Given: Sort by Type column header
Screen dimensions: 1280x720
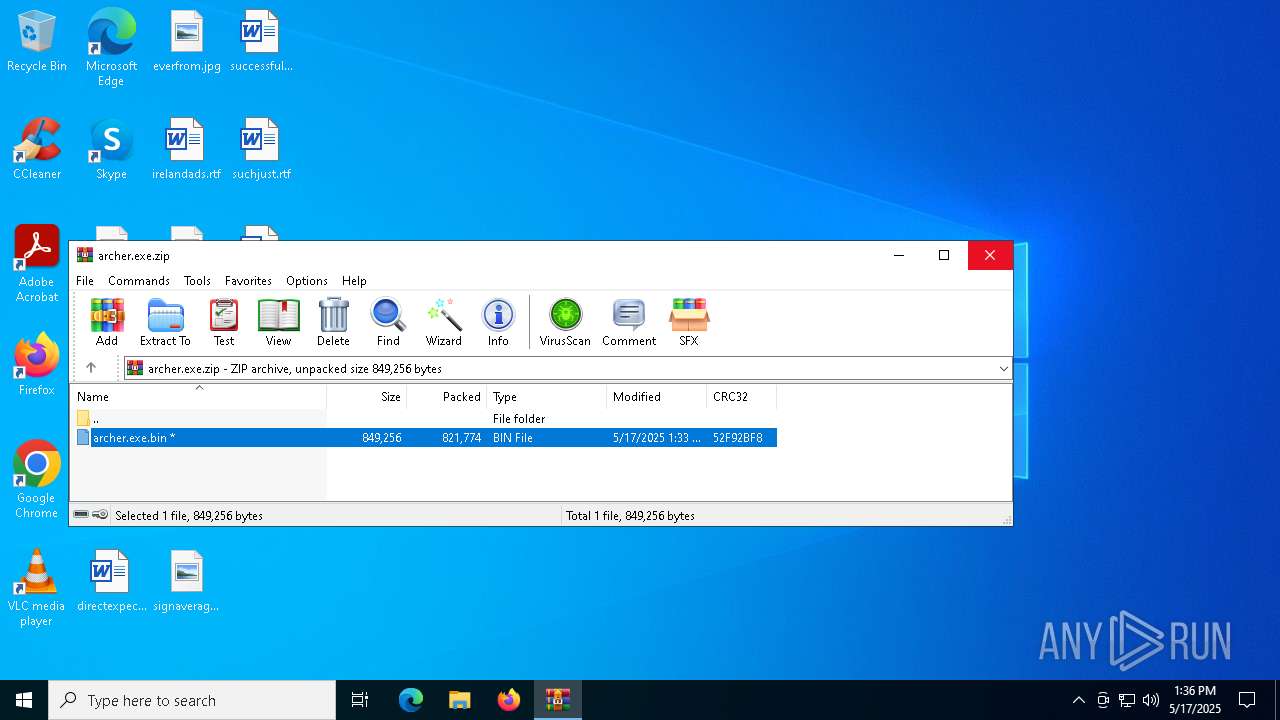Looking at the screenshot, I should [546, 397].
